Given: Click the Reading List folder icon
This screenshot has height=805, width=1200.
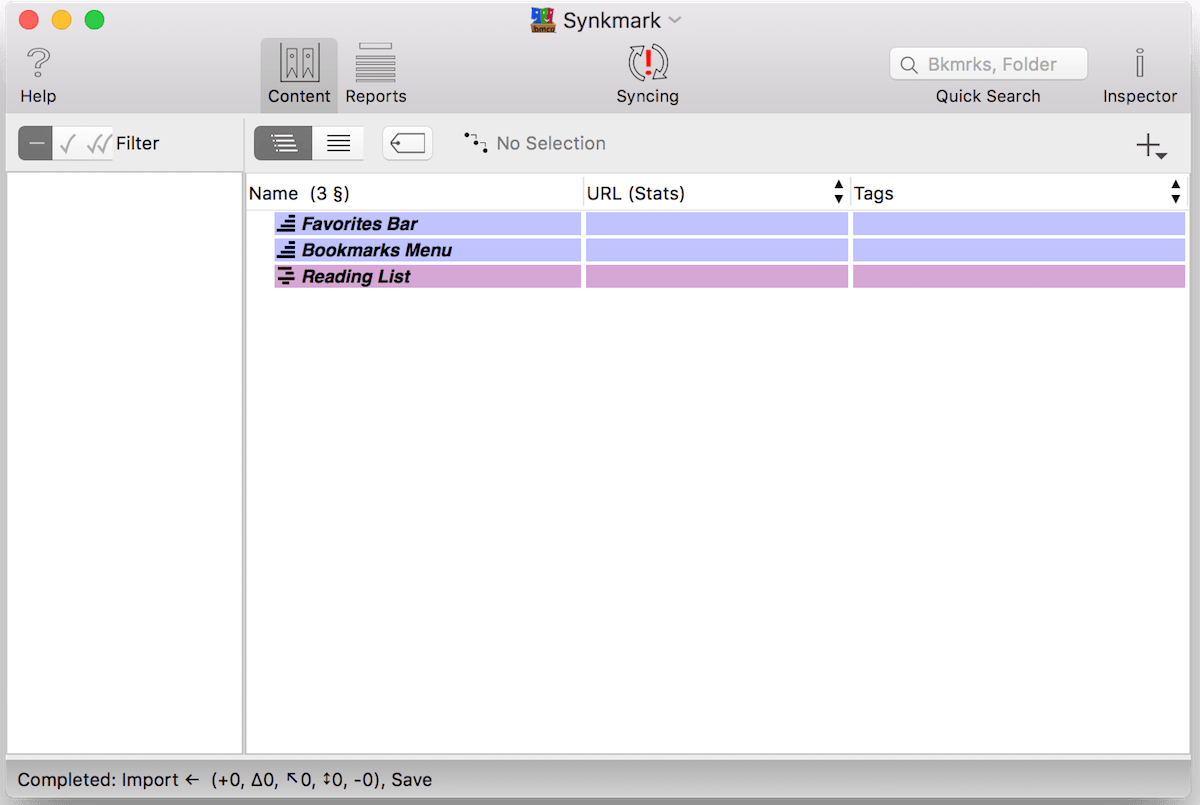Looking at the screenshot, I should (x=286, y=276).
